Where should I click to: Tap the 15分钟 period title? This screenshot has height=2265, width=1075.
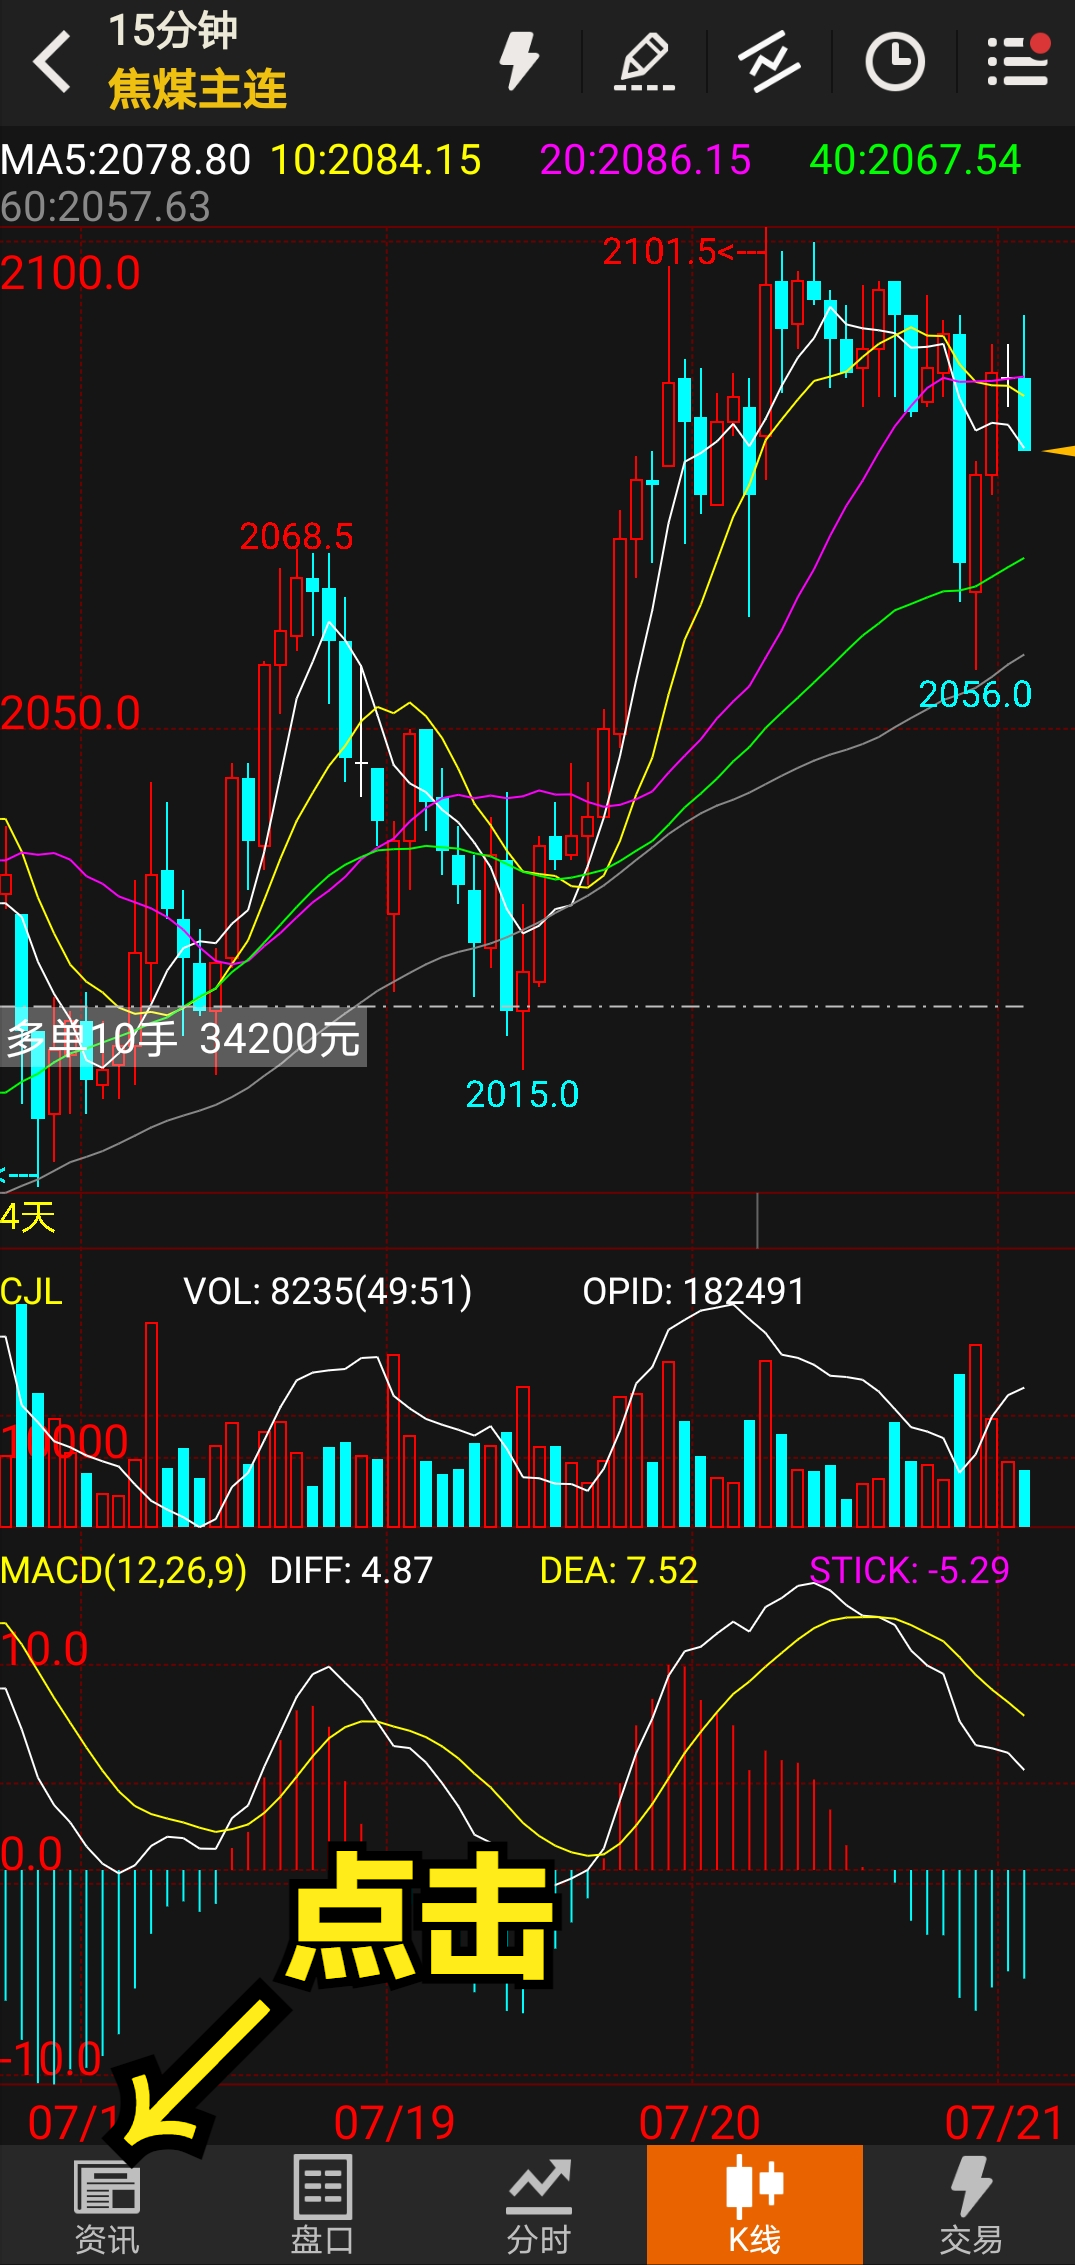click(x=172, y=30)
